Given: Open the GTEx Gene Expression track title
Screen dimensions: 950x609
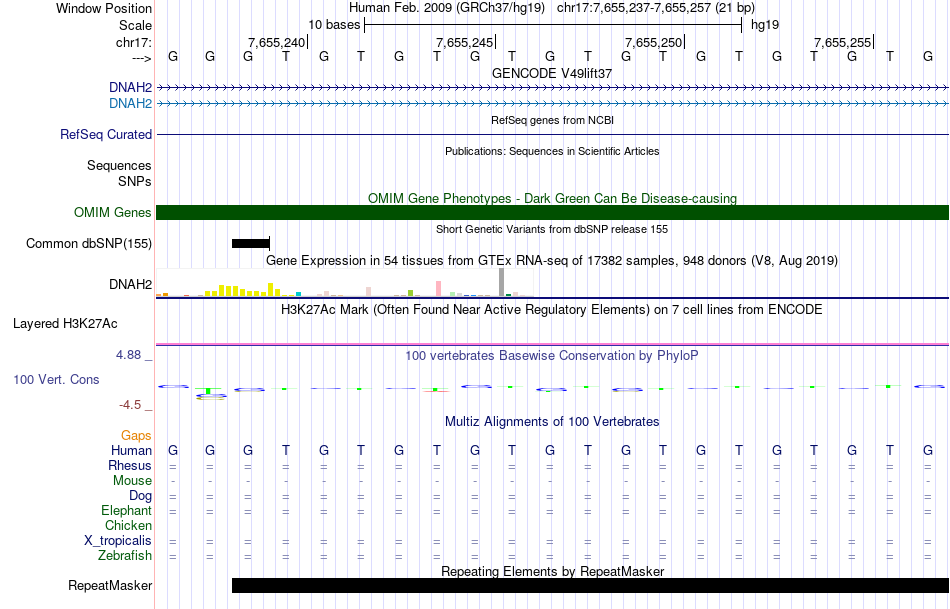Looking at the screenshot, I should [552, 261].
